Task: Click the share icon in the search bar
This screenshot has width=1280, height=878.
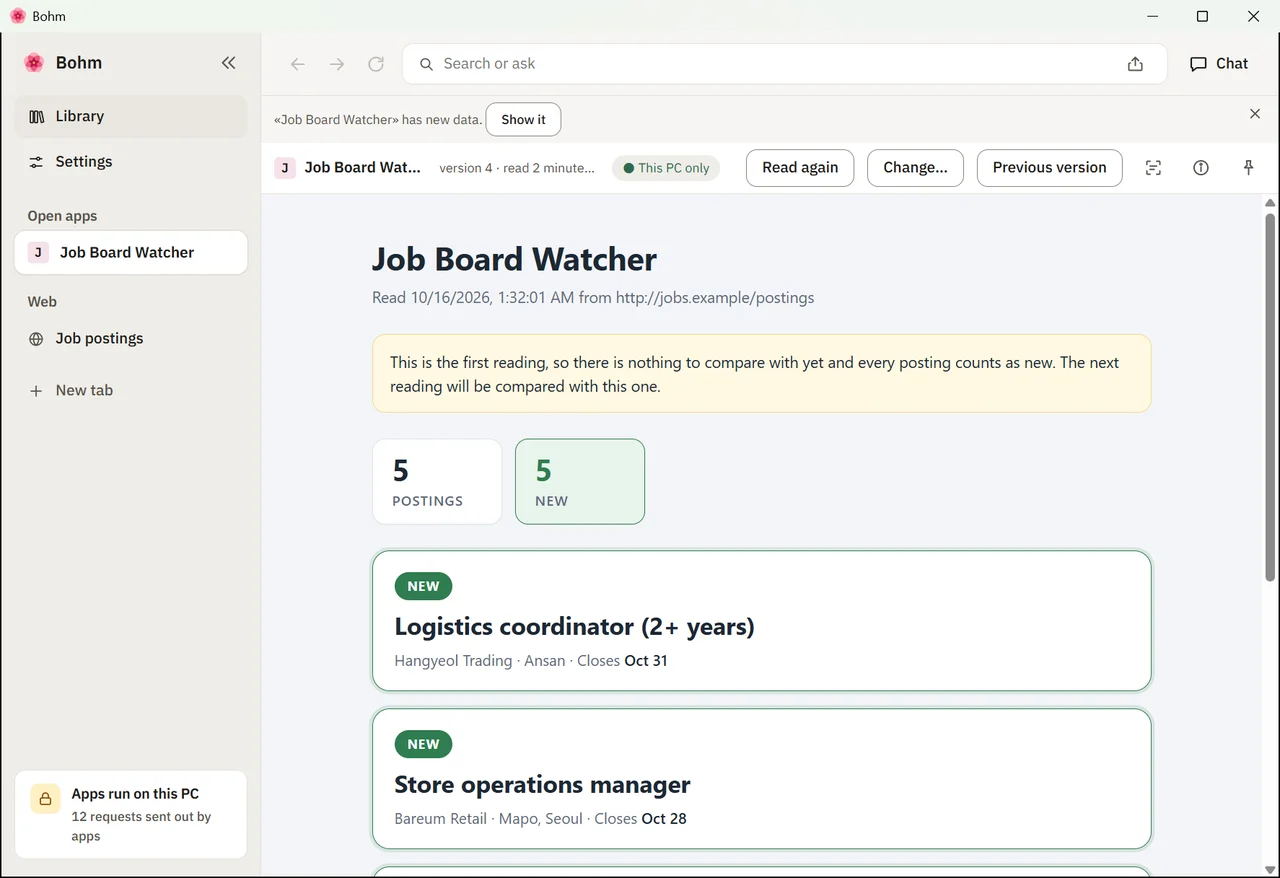Action: 1135,64
